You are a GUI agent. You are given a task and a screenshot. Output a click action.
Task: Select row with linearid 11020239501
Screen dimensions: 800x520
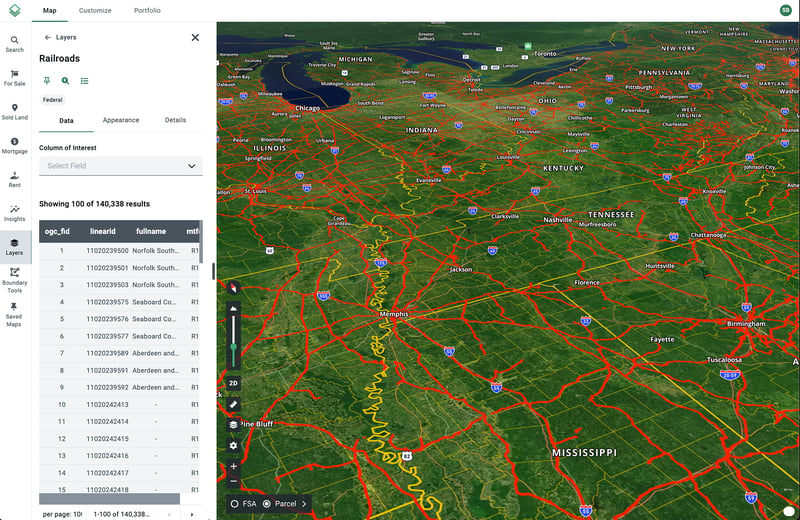(119, 268)
